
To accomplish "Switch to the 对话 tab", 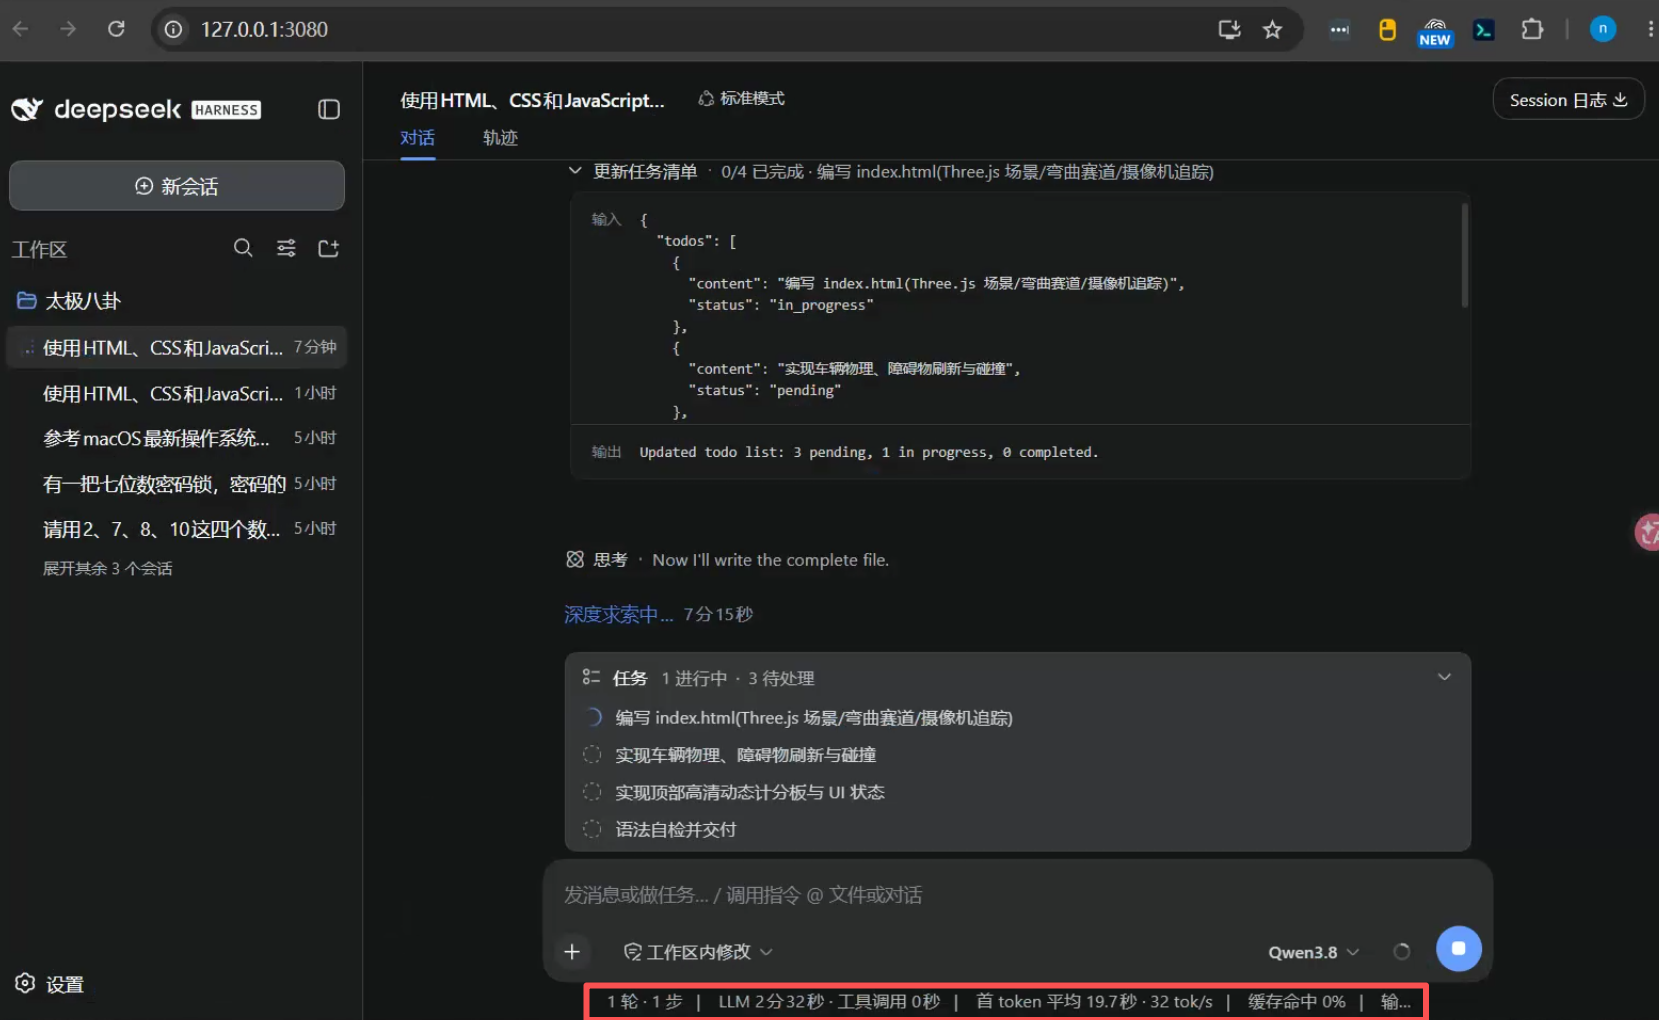I will tap(417, 138).
